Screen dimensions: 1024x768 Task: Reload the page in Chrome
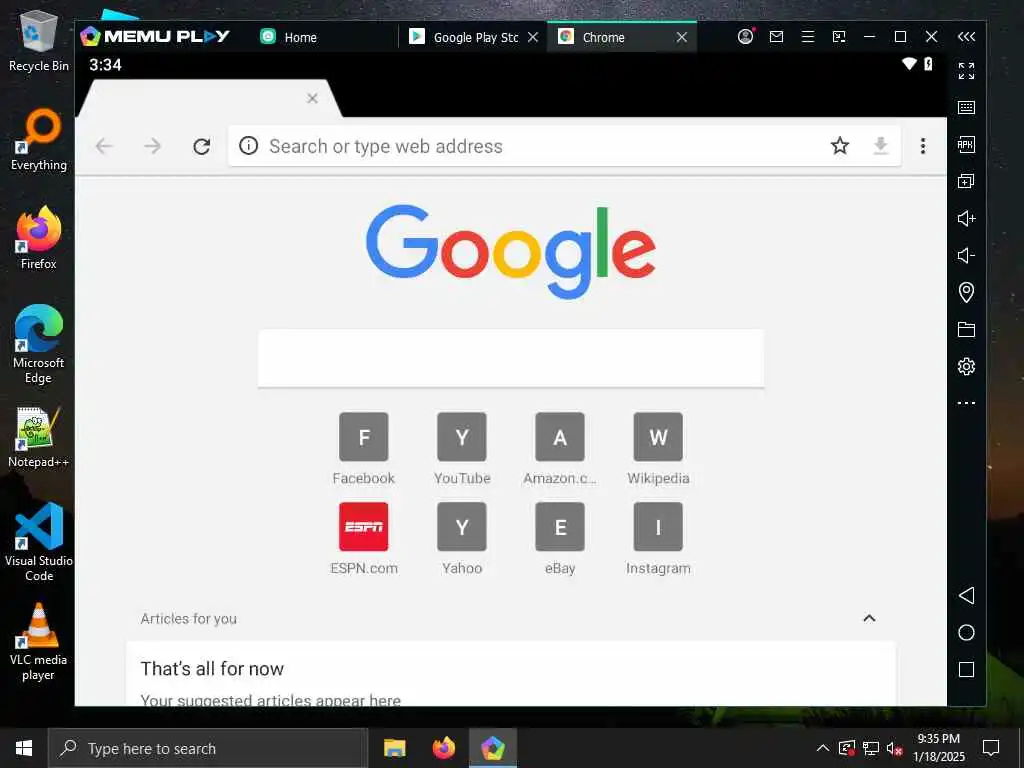click(202, 146)
